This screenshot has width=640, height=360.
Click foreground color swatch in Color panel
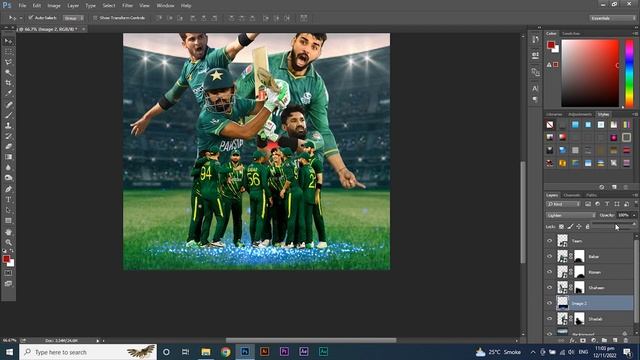click(551, 44)
